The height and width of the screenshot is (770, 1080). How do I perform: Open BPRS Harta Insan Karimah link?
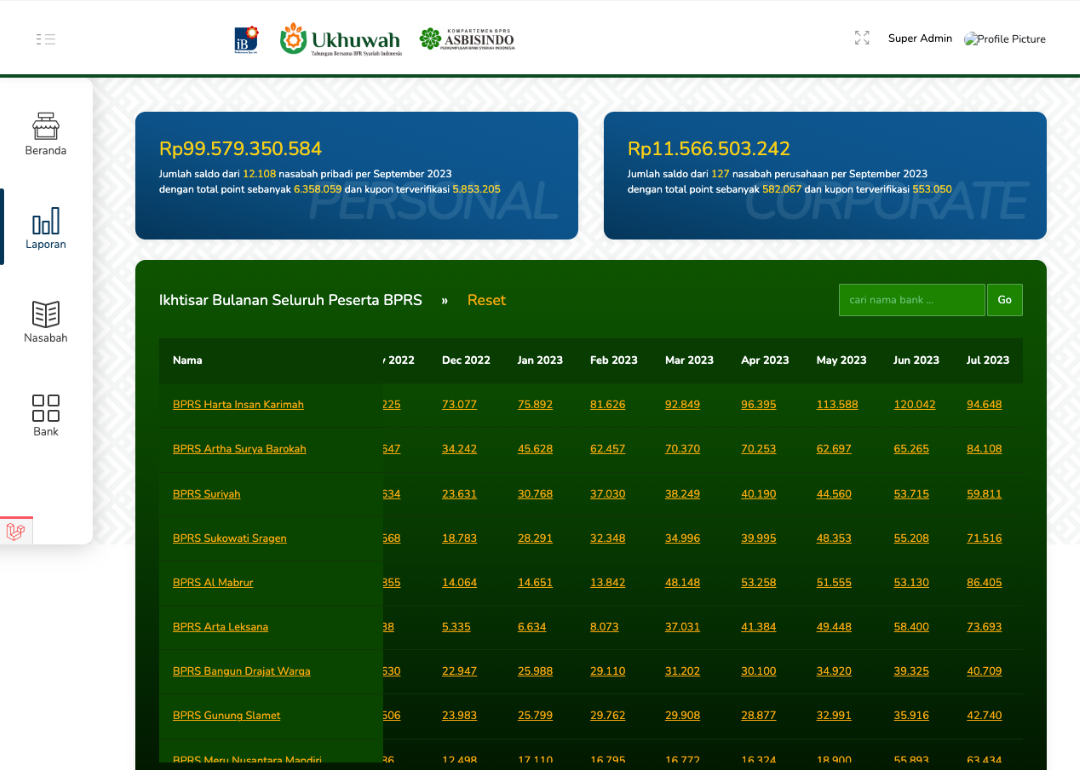pyautogui.click(x=238, y=404)
